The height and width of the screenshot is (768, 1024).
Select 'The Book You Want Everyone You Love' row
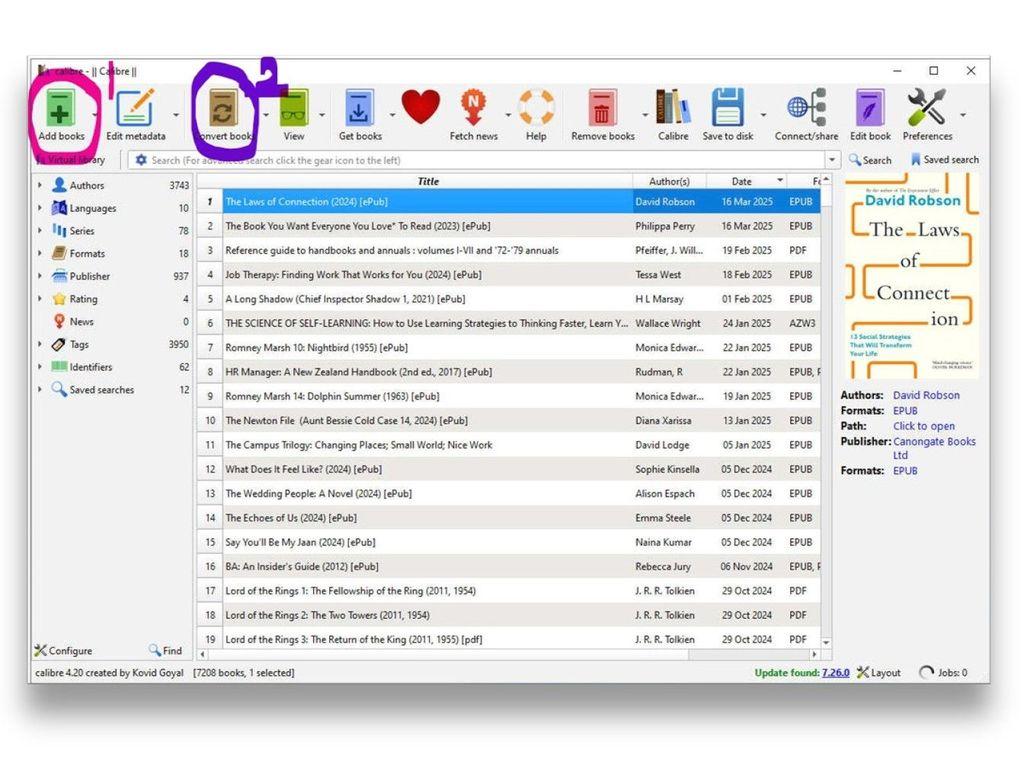[x=509, y=226]
